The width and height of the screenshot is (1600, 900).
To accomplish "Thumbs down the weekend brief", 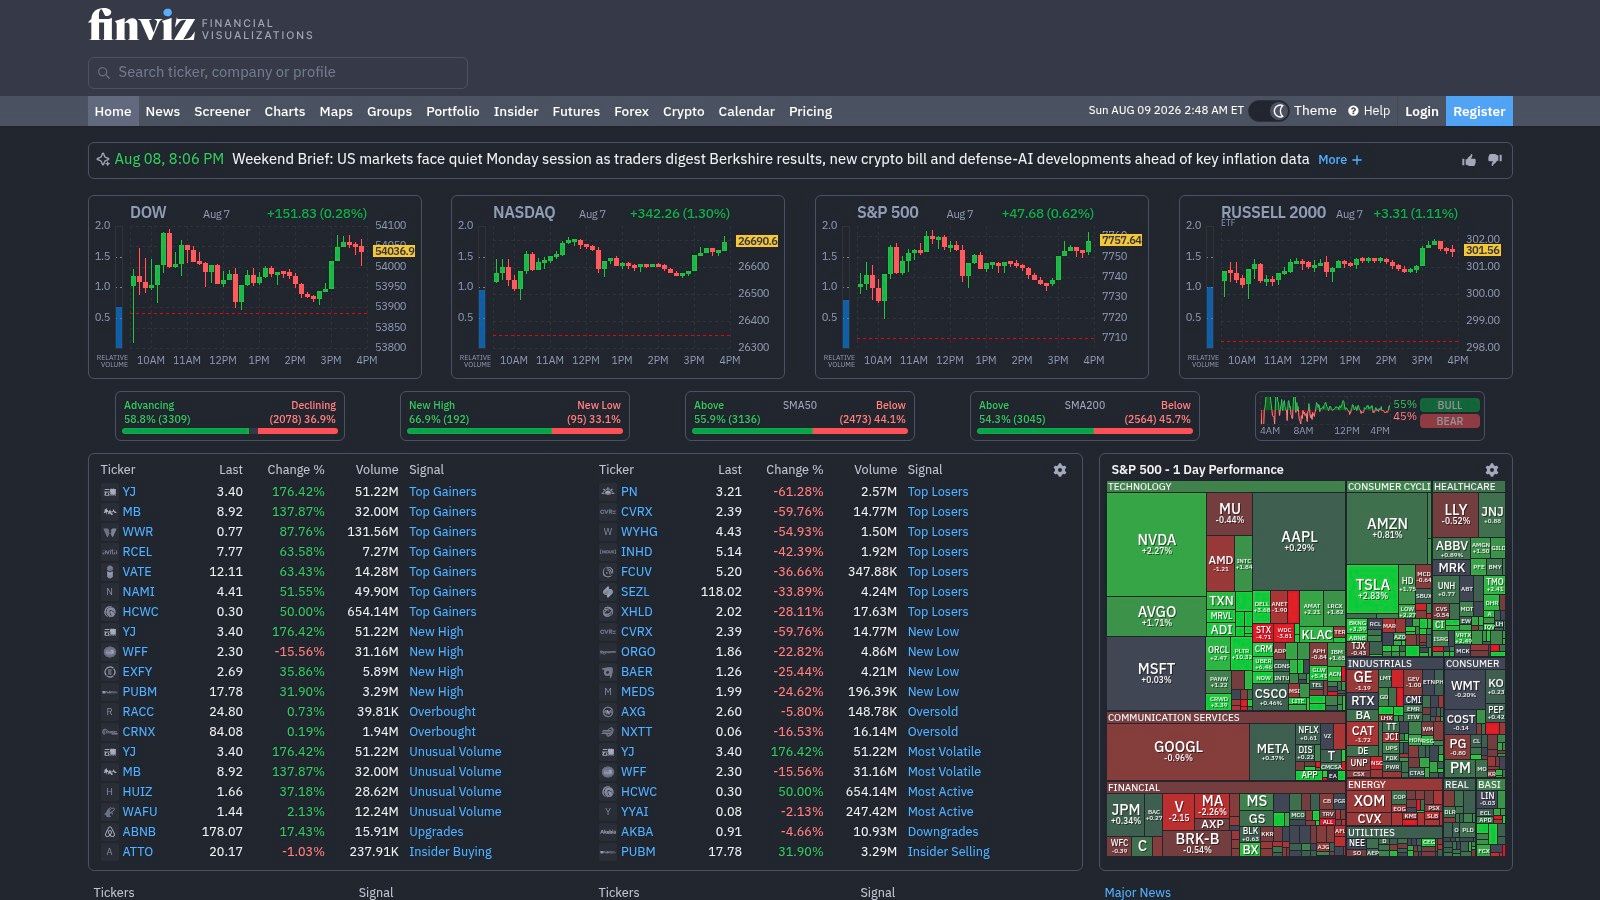I will 1495,160.
